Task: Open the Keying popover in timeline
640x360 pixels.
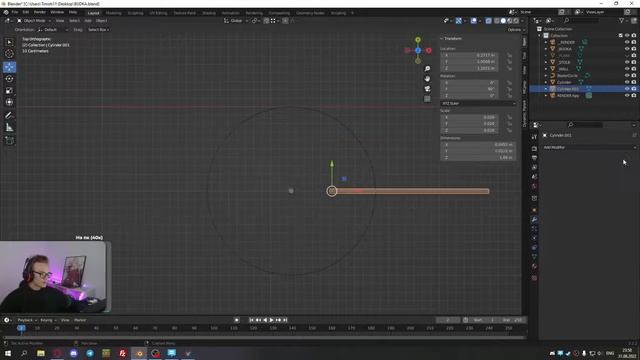Action: click(48, 320)
